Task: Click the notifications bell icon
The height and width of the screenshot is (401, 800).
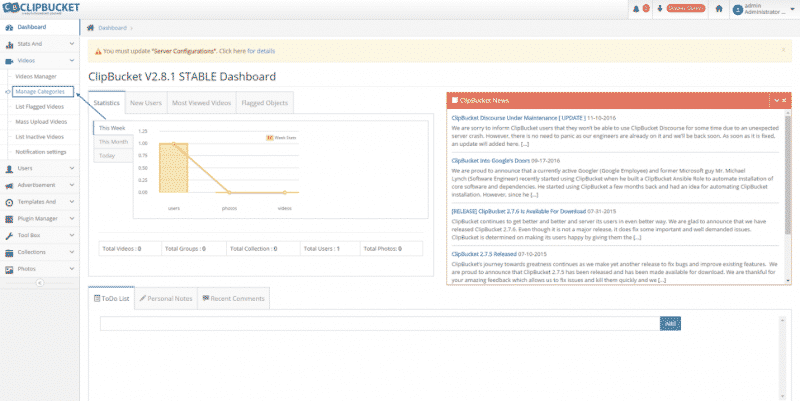Action: (x=636, y=9)
